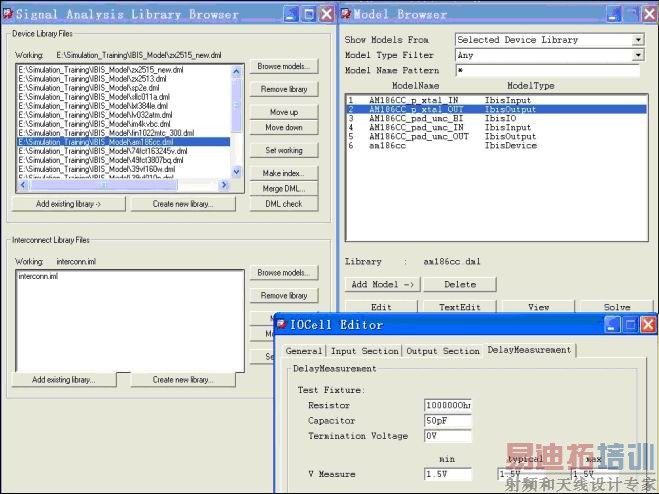Image resolution: width=659 pixels, height=494 pixels.
Task: Click library list scroll down arrow
Action: click(236, 172)
